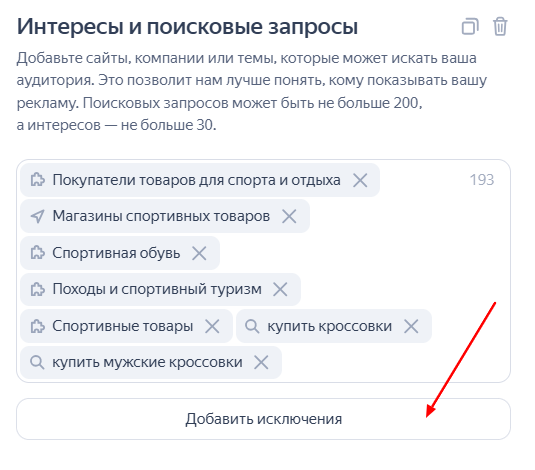Remove "Походы и спортивный туризм" tag
This screenshot has width=535, height=470.
(280, 289)
